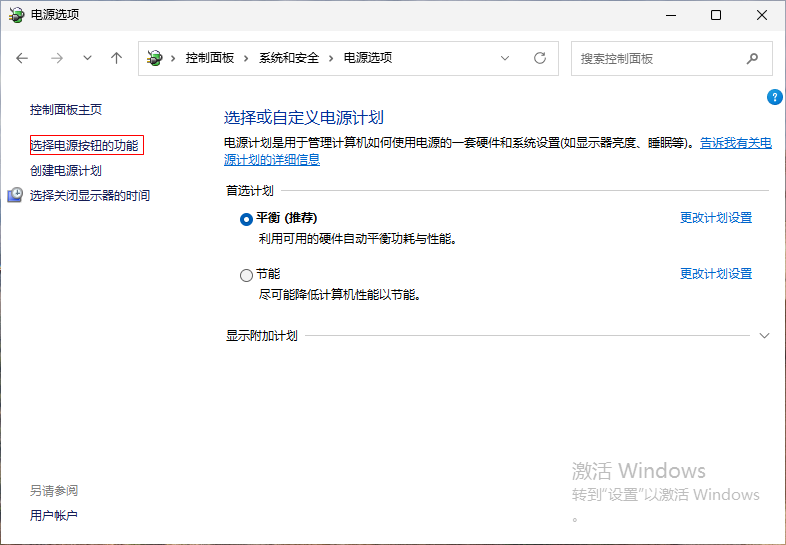Open recent locations chevron dropdown
This screenshot has width=786, height=545.
[87, 58]
